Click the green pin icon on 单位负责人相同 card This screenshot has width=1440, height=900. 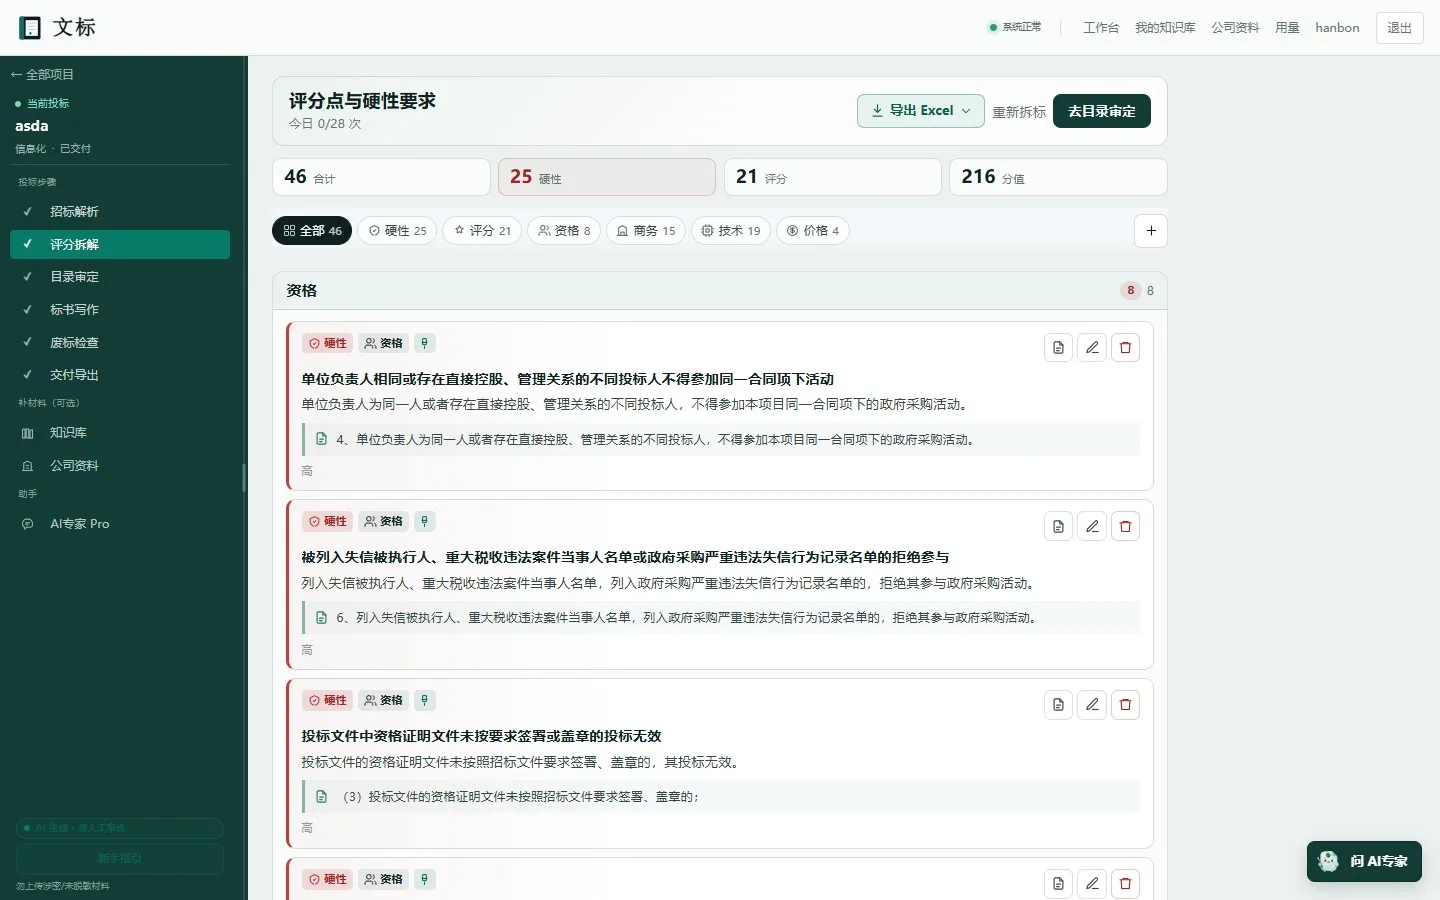(x=425, y=343)
